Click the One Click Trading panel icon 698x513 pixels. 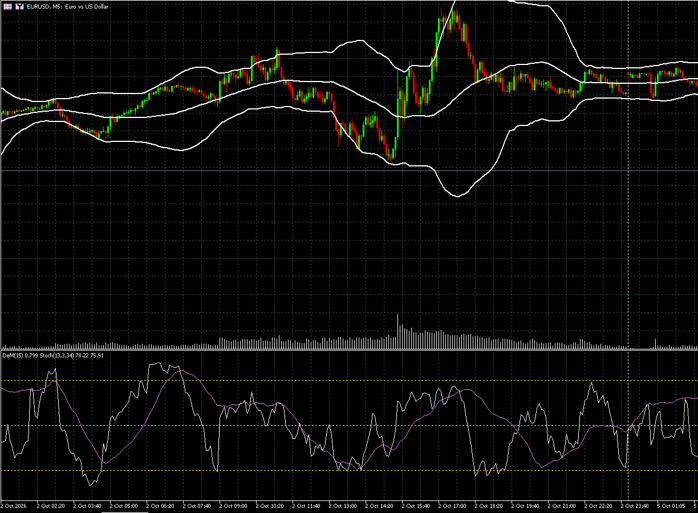(8, 7)
